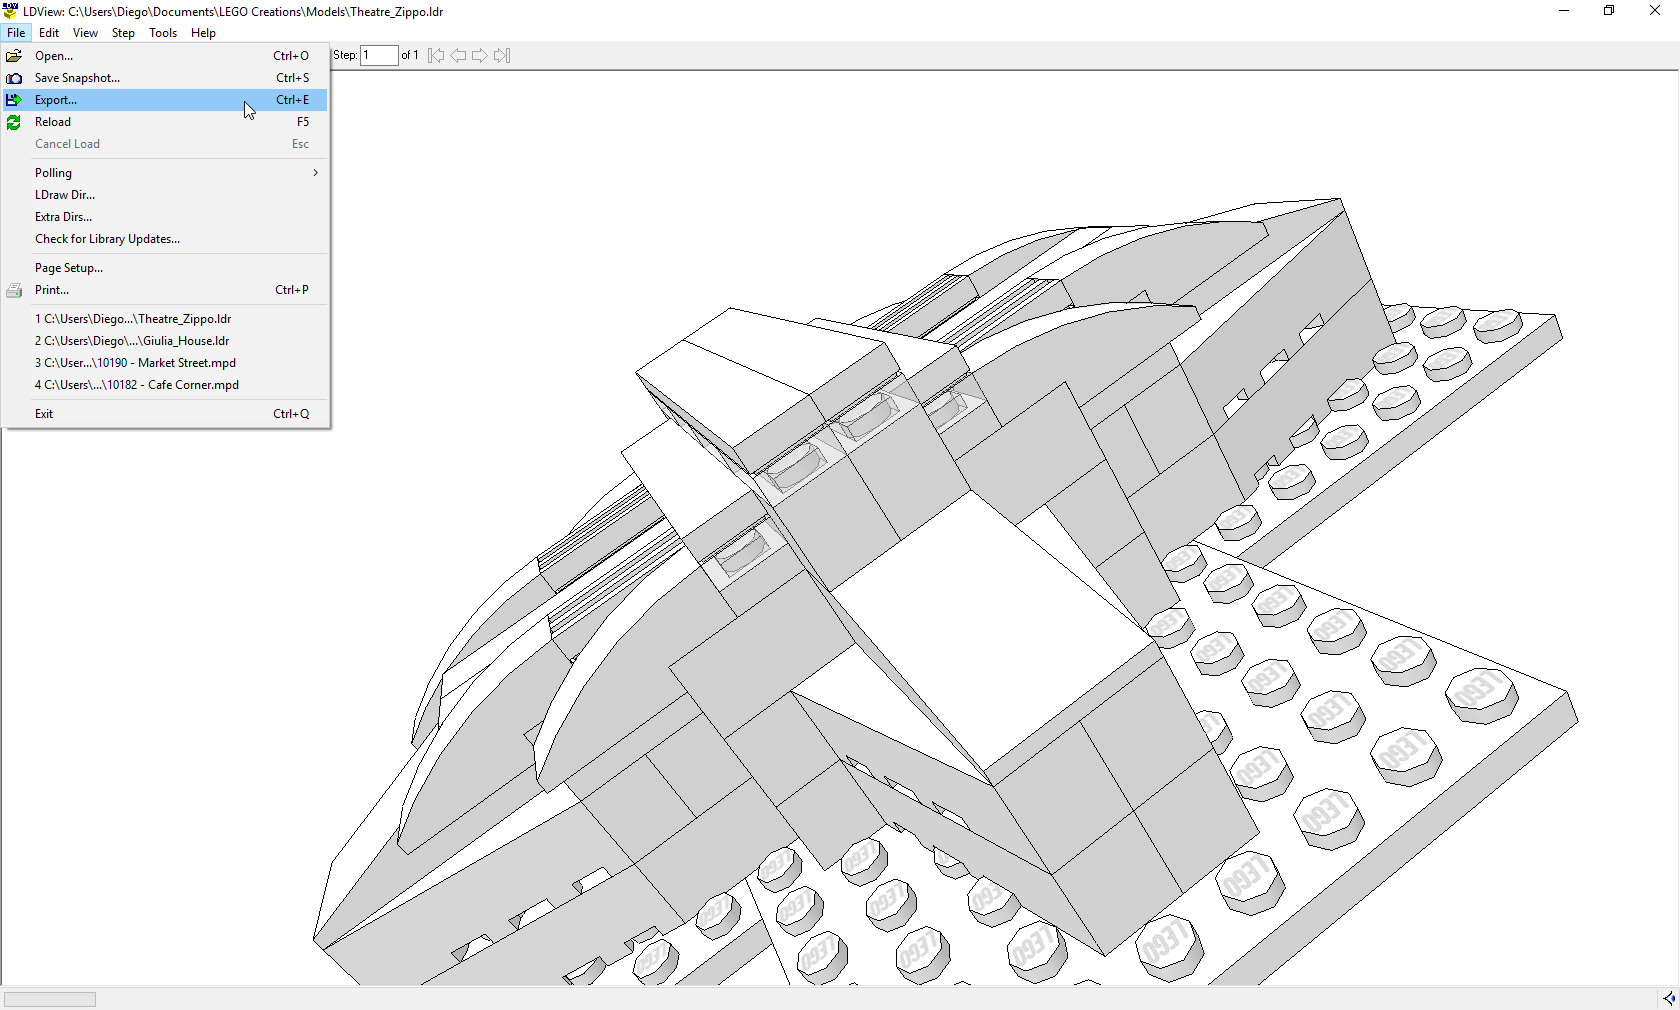Open Page Setup... from the menu
Screen dimensions: 1680x1010
166,268
